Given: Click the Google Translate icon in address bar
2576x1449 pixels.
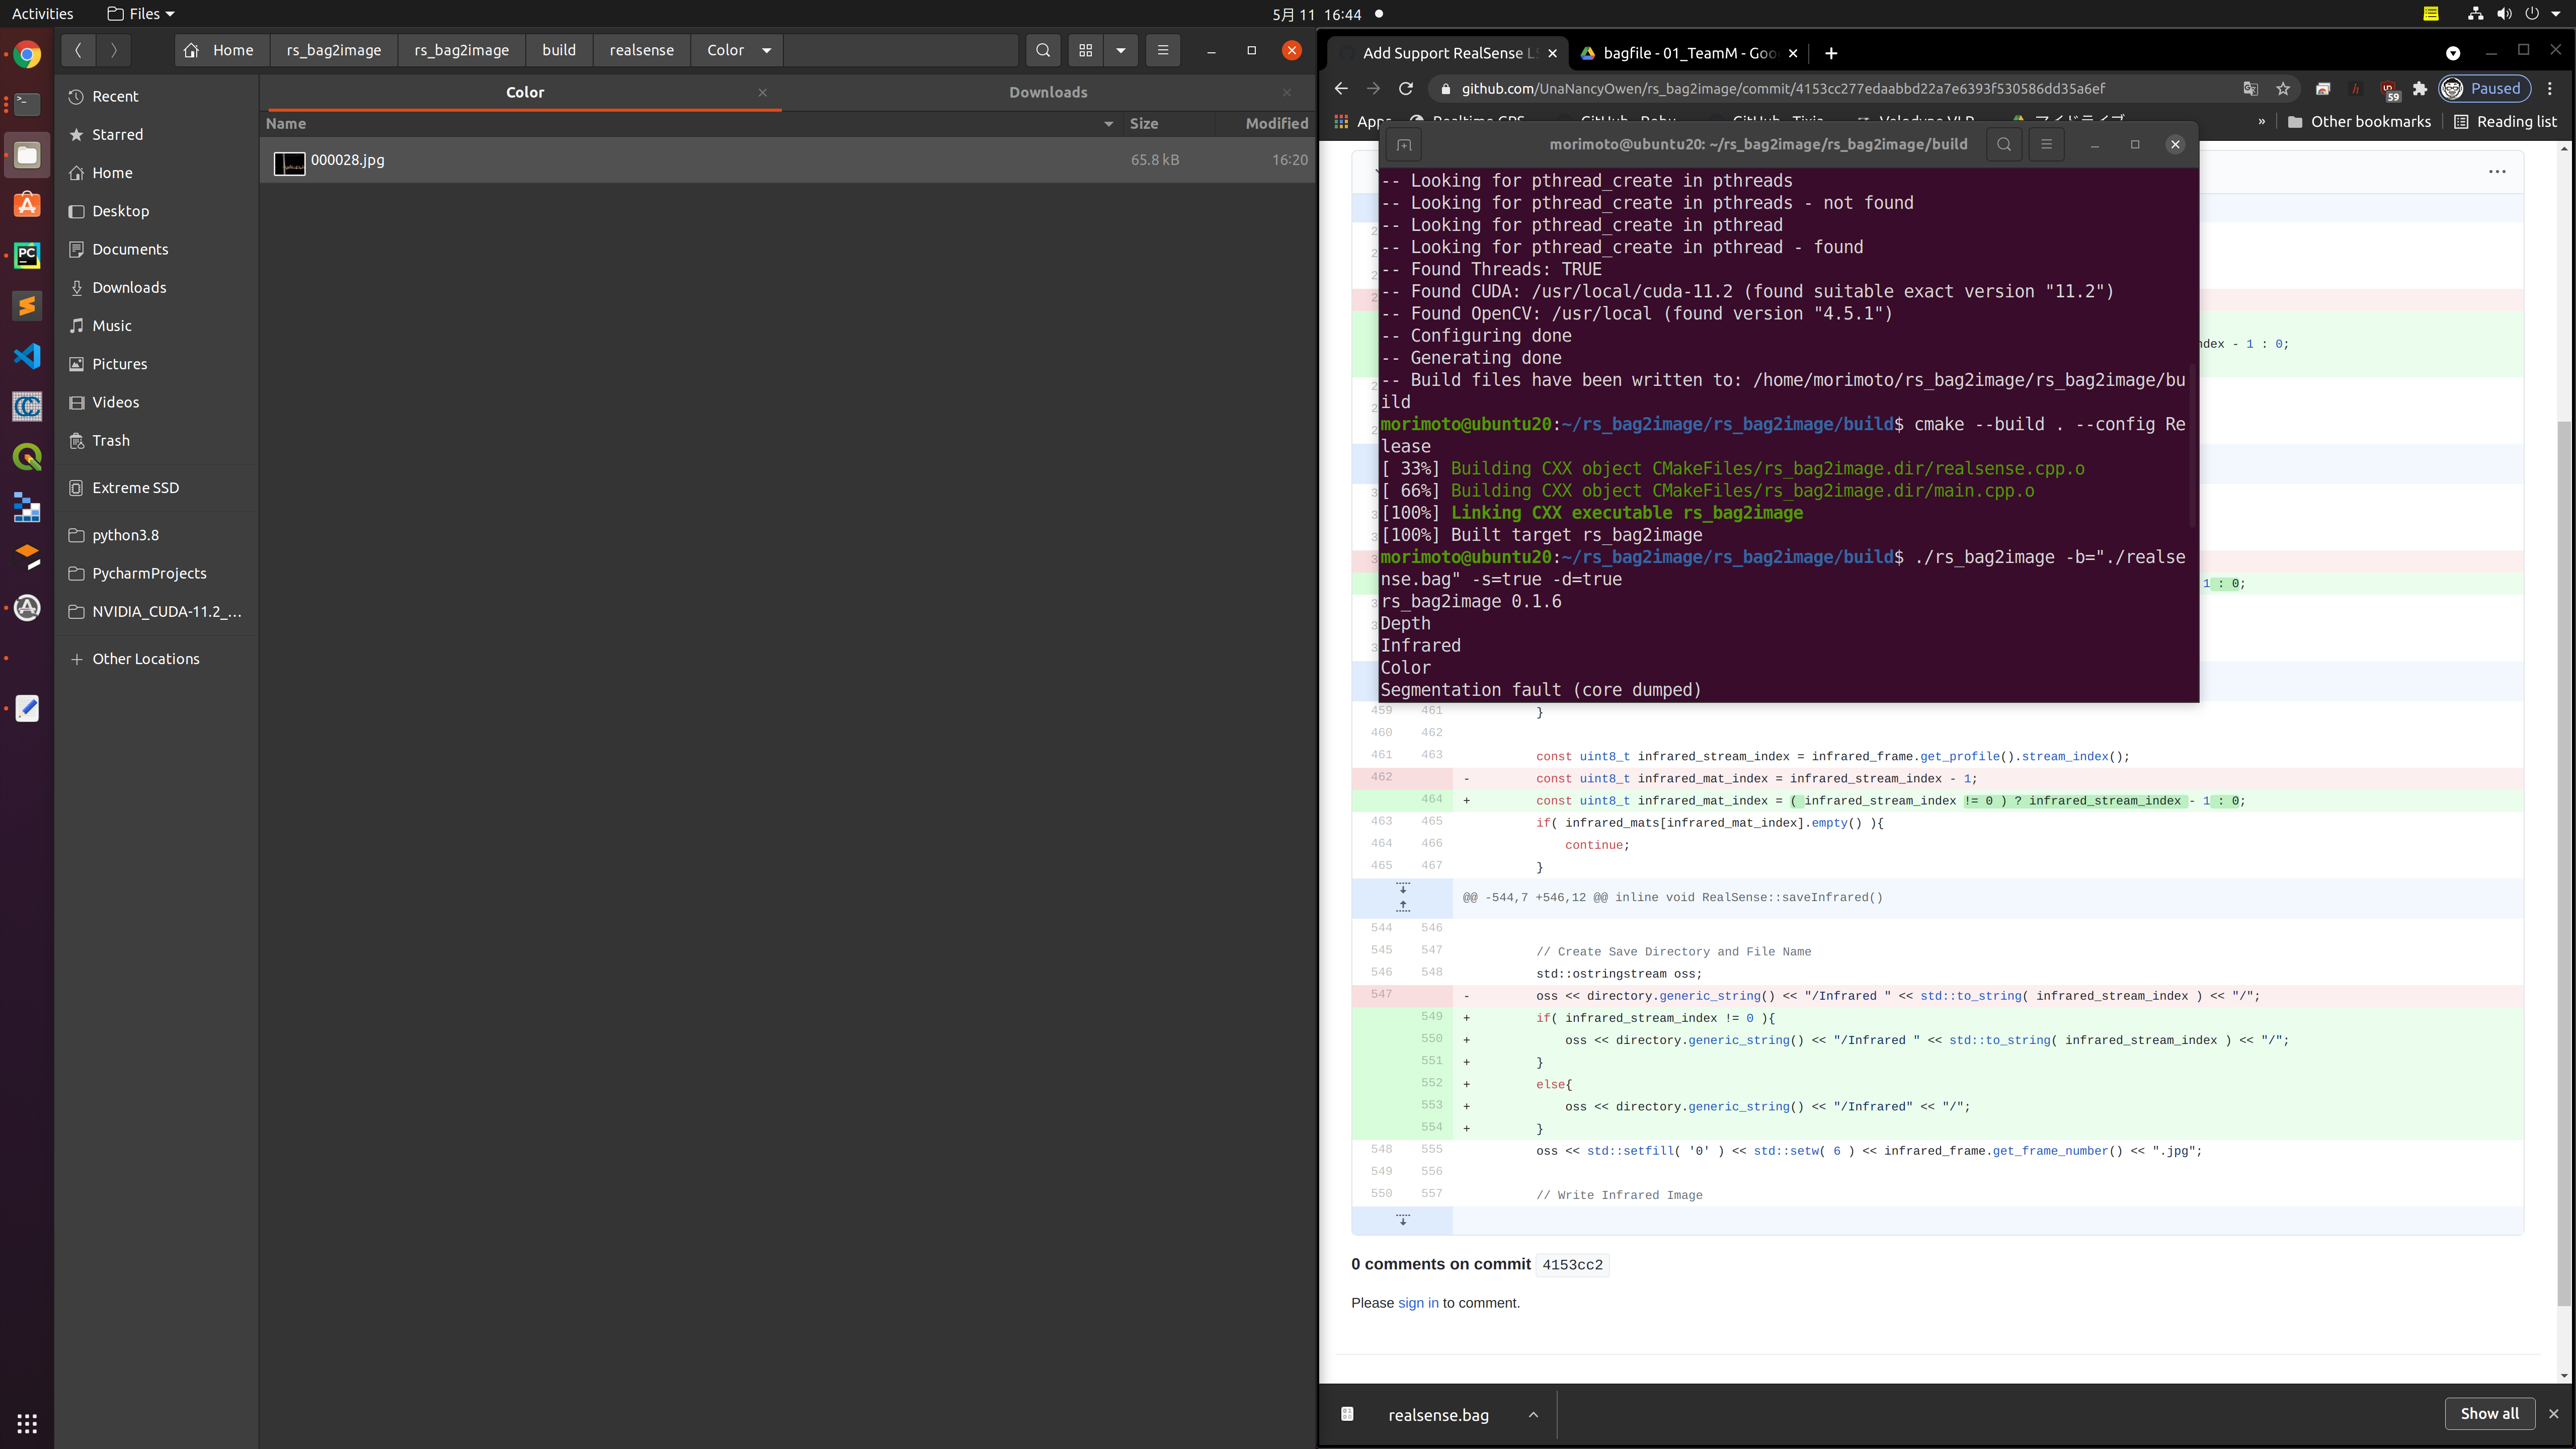Looking at the screenshot, I should point(2250,89).
